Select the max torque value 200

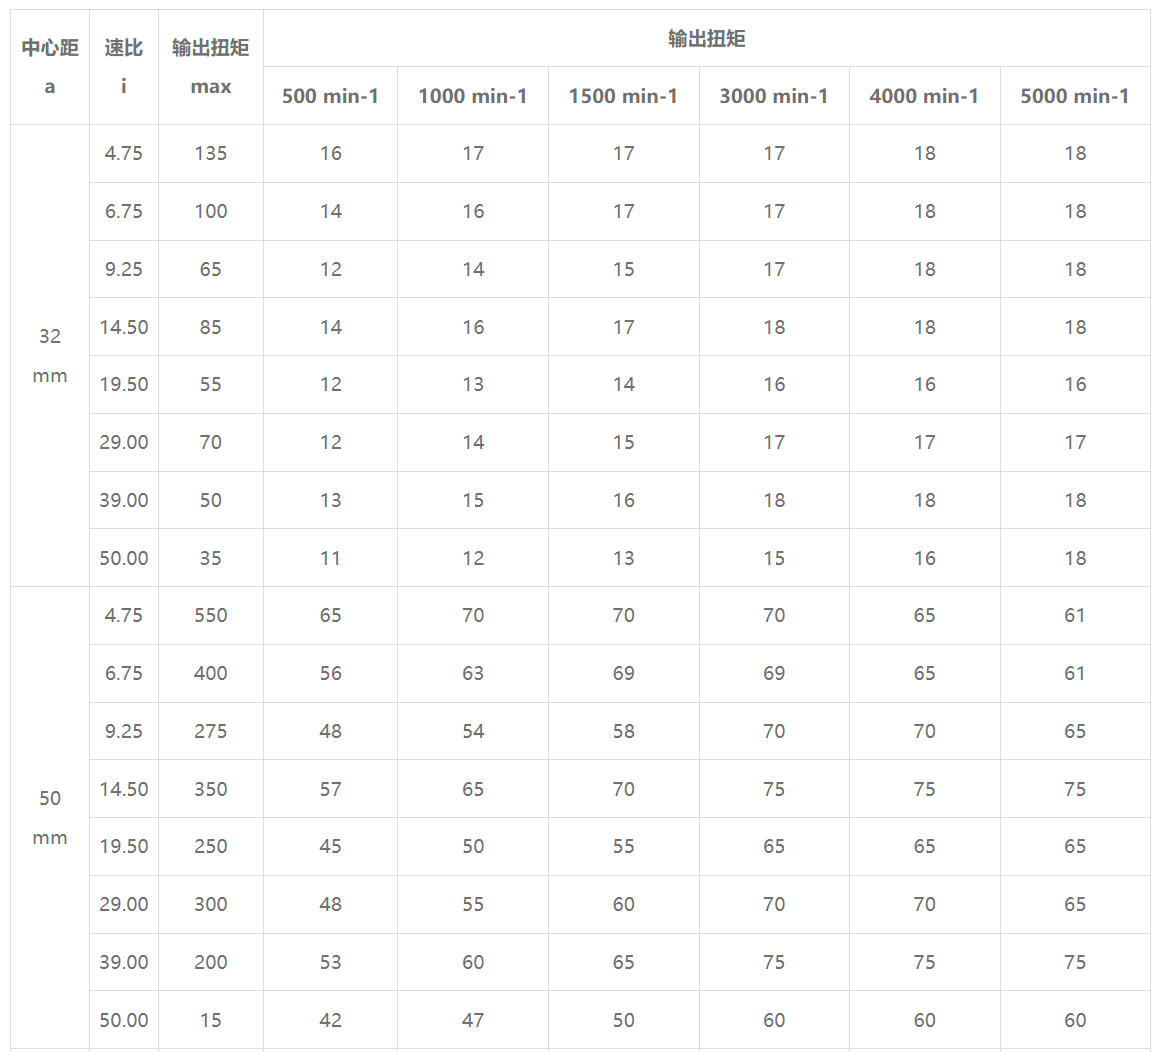coord(211,962)
